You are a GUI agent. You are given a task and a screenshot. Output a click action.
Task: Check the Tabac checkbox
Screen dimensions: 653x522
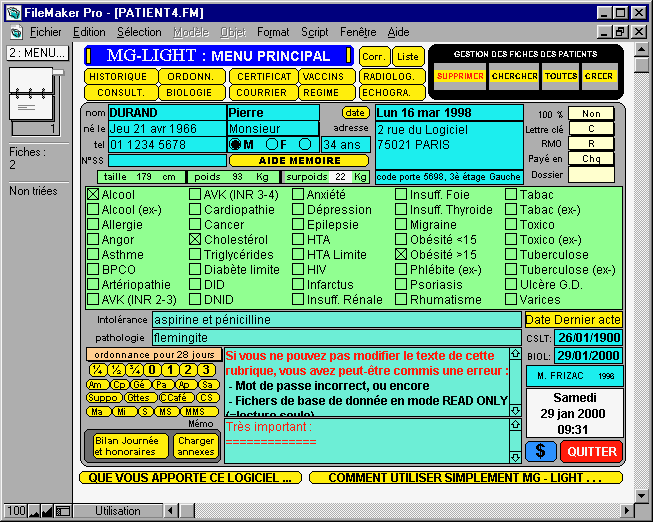tap(511, 195)
